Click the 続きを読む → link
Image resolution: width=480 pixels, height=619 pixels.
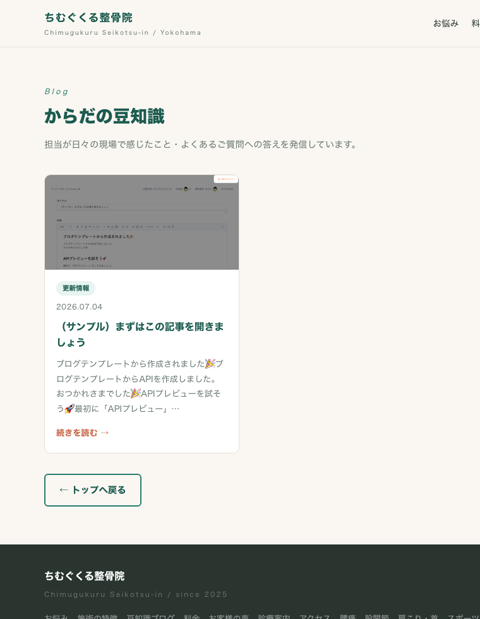82,433
